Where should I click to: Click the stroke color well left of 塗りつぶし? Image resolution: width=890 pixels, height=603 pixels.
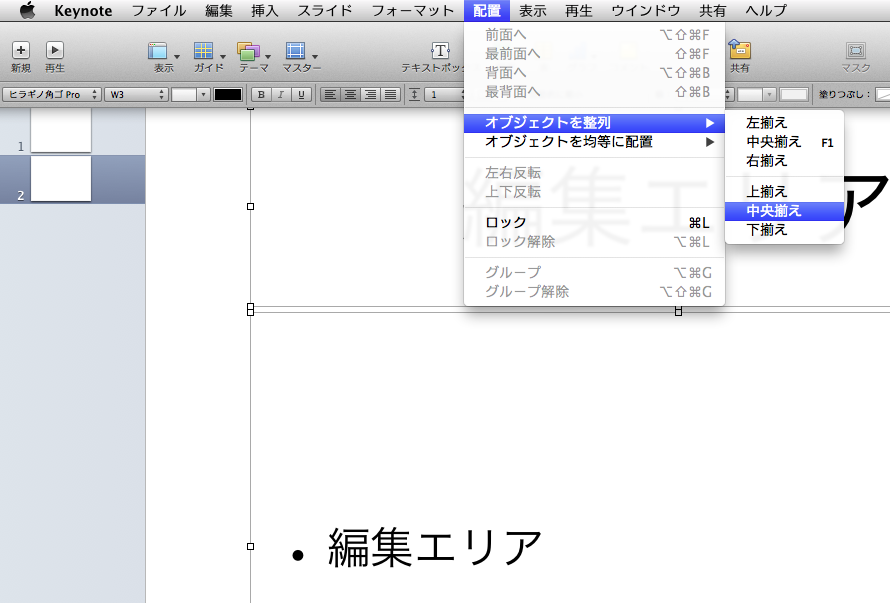(794, 94)
